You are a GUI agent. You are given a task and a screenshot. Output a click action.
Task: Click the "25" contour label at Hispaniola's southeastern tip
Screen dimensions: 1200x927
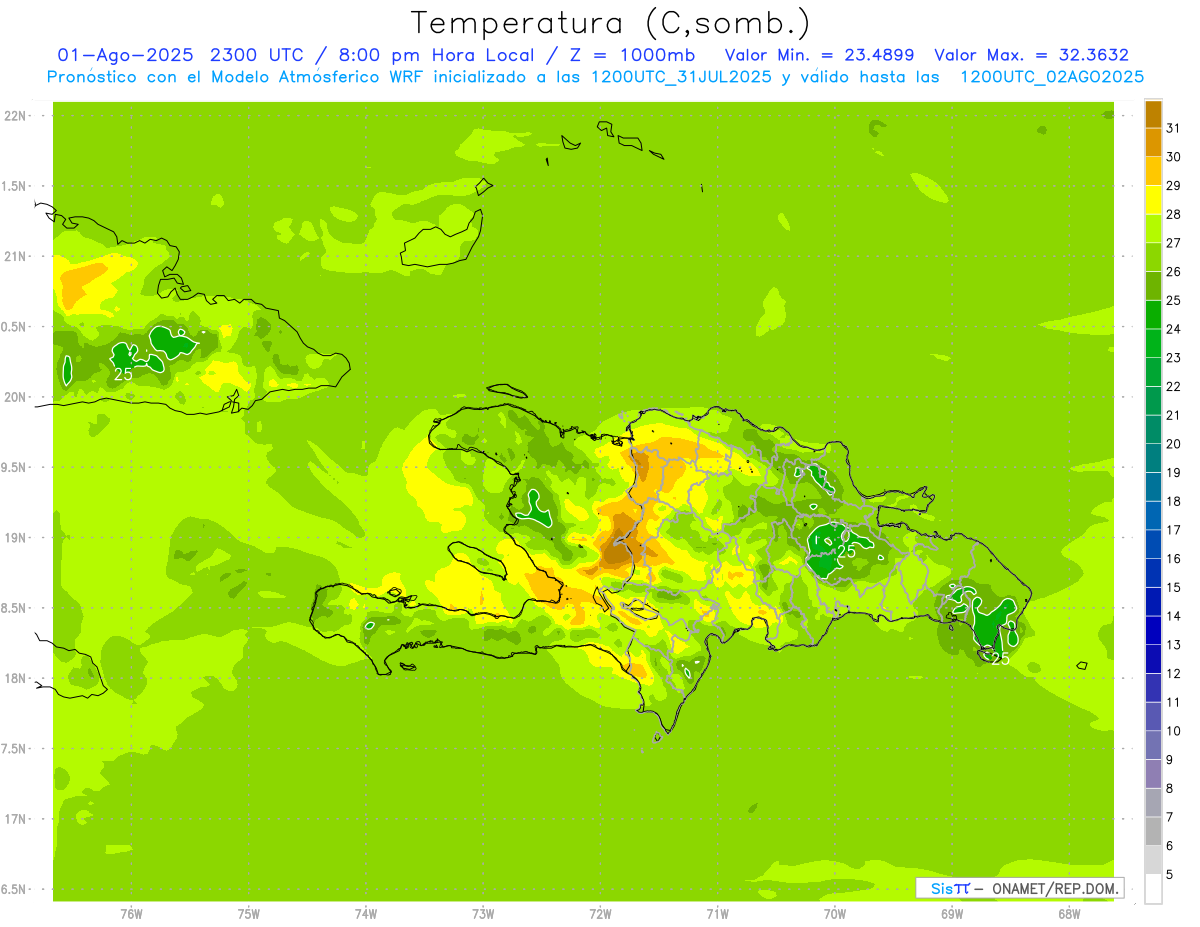click(999, 659)
